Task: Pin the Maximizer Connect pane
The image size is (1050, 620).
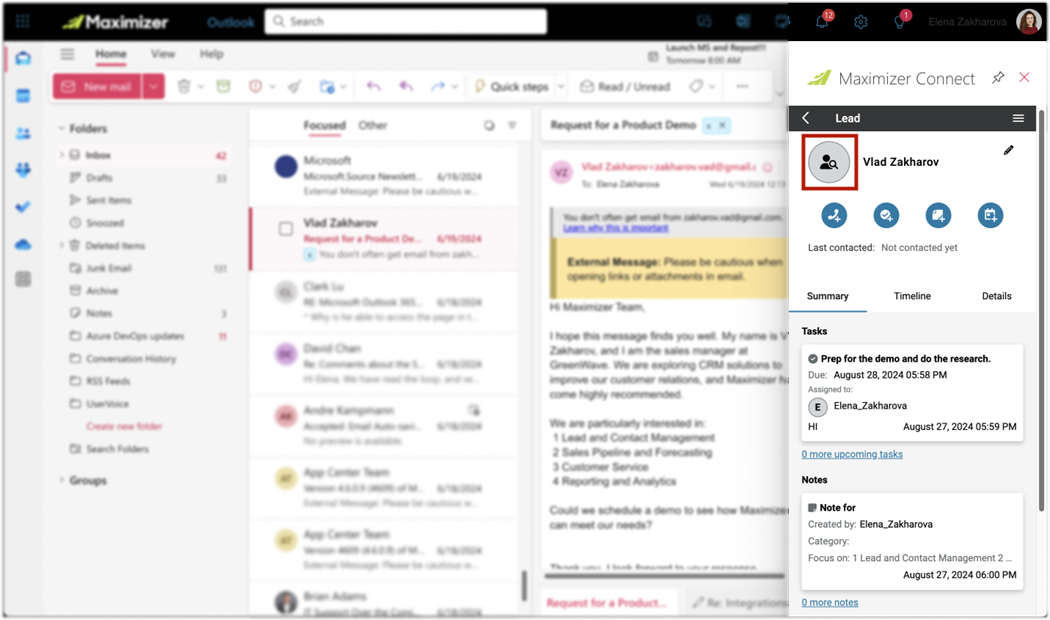Action: tap(998, 78)
